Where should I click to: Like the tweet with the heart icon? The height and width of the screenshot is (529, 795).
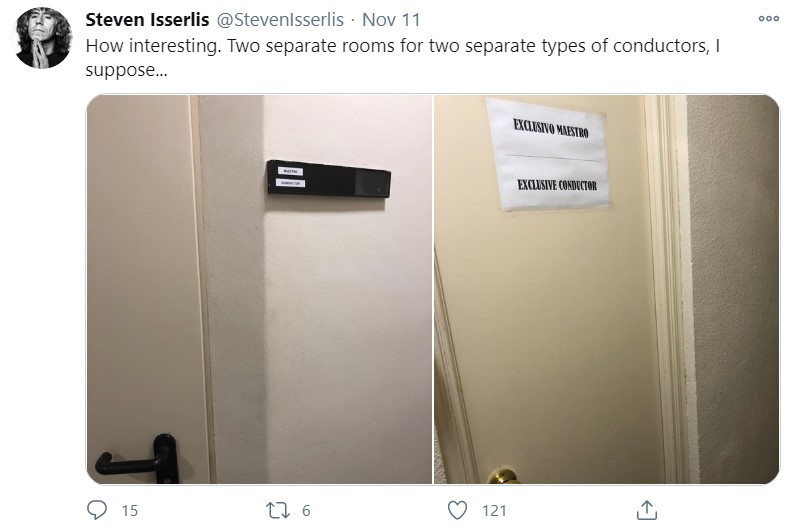pyautogui.click(x=457, y=510)
